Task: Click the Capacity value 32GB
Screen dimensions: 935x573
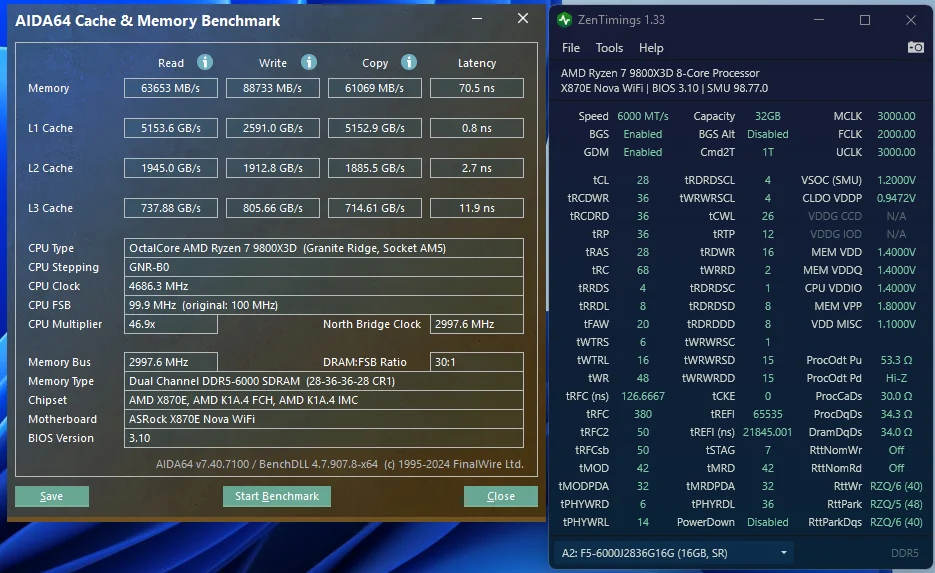Action: pos(767,116)
